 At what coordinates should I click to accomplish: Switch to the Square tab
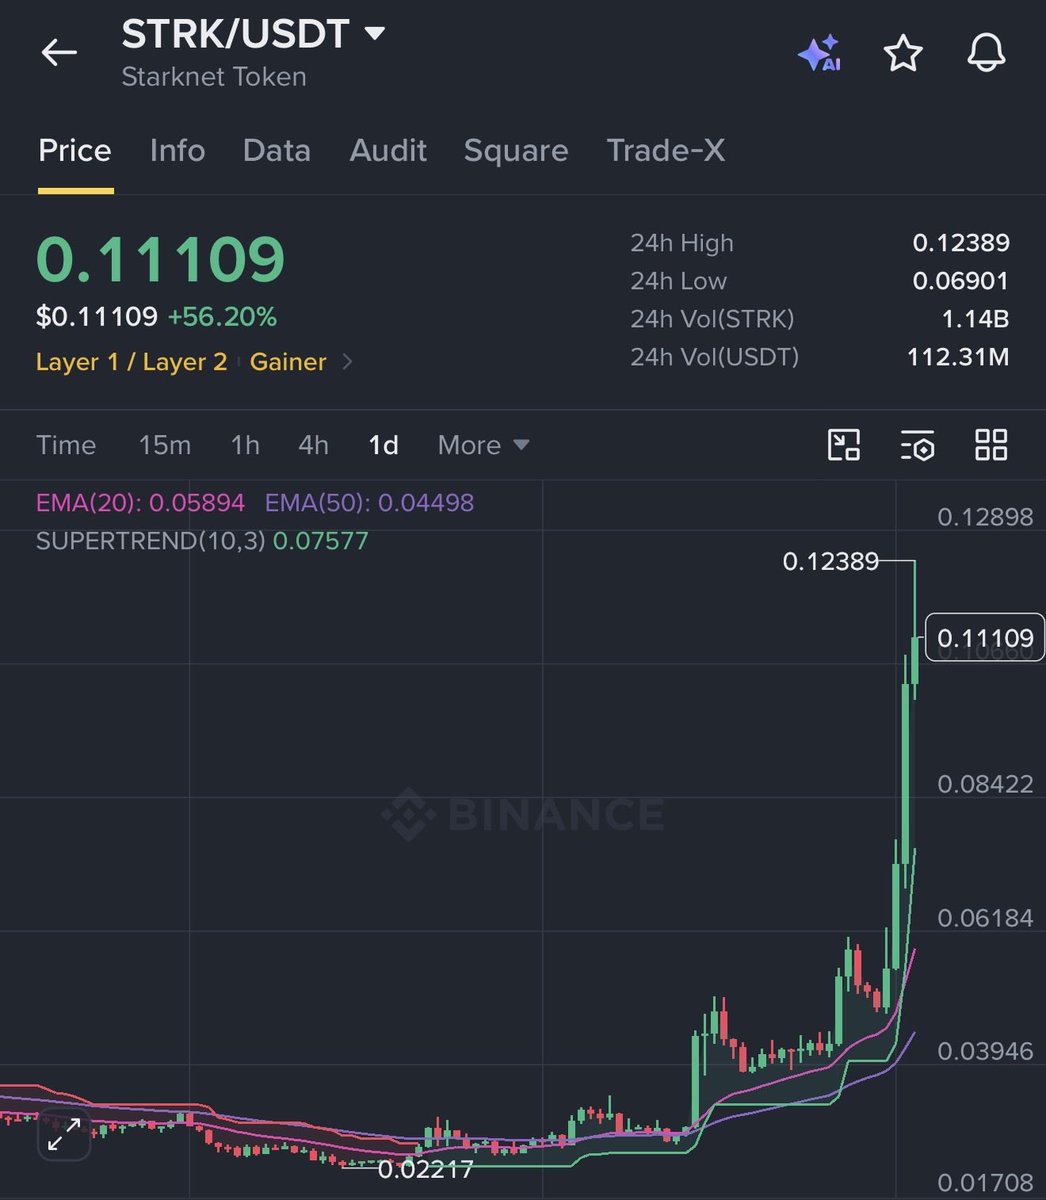516,151
